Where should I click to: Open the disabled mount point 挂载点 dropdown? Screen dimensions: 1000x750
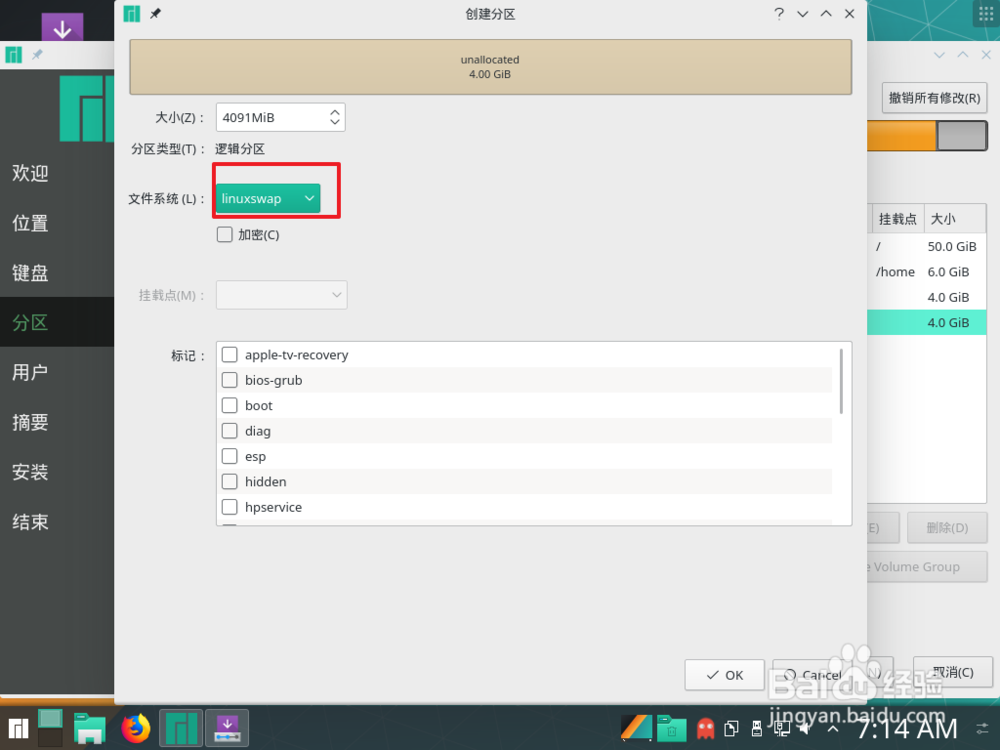tap(281, 295)
